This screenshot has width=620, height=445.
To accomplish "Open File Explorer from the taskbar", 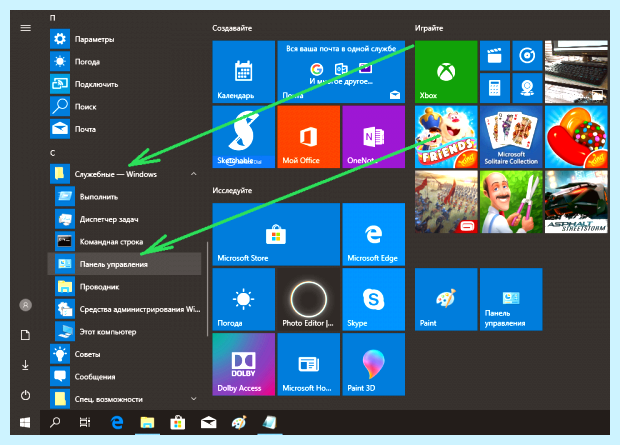I will coord(147,422).
